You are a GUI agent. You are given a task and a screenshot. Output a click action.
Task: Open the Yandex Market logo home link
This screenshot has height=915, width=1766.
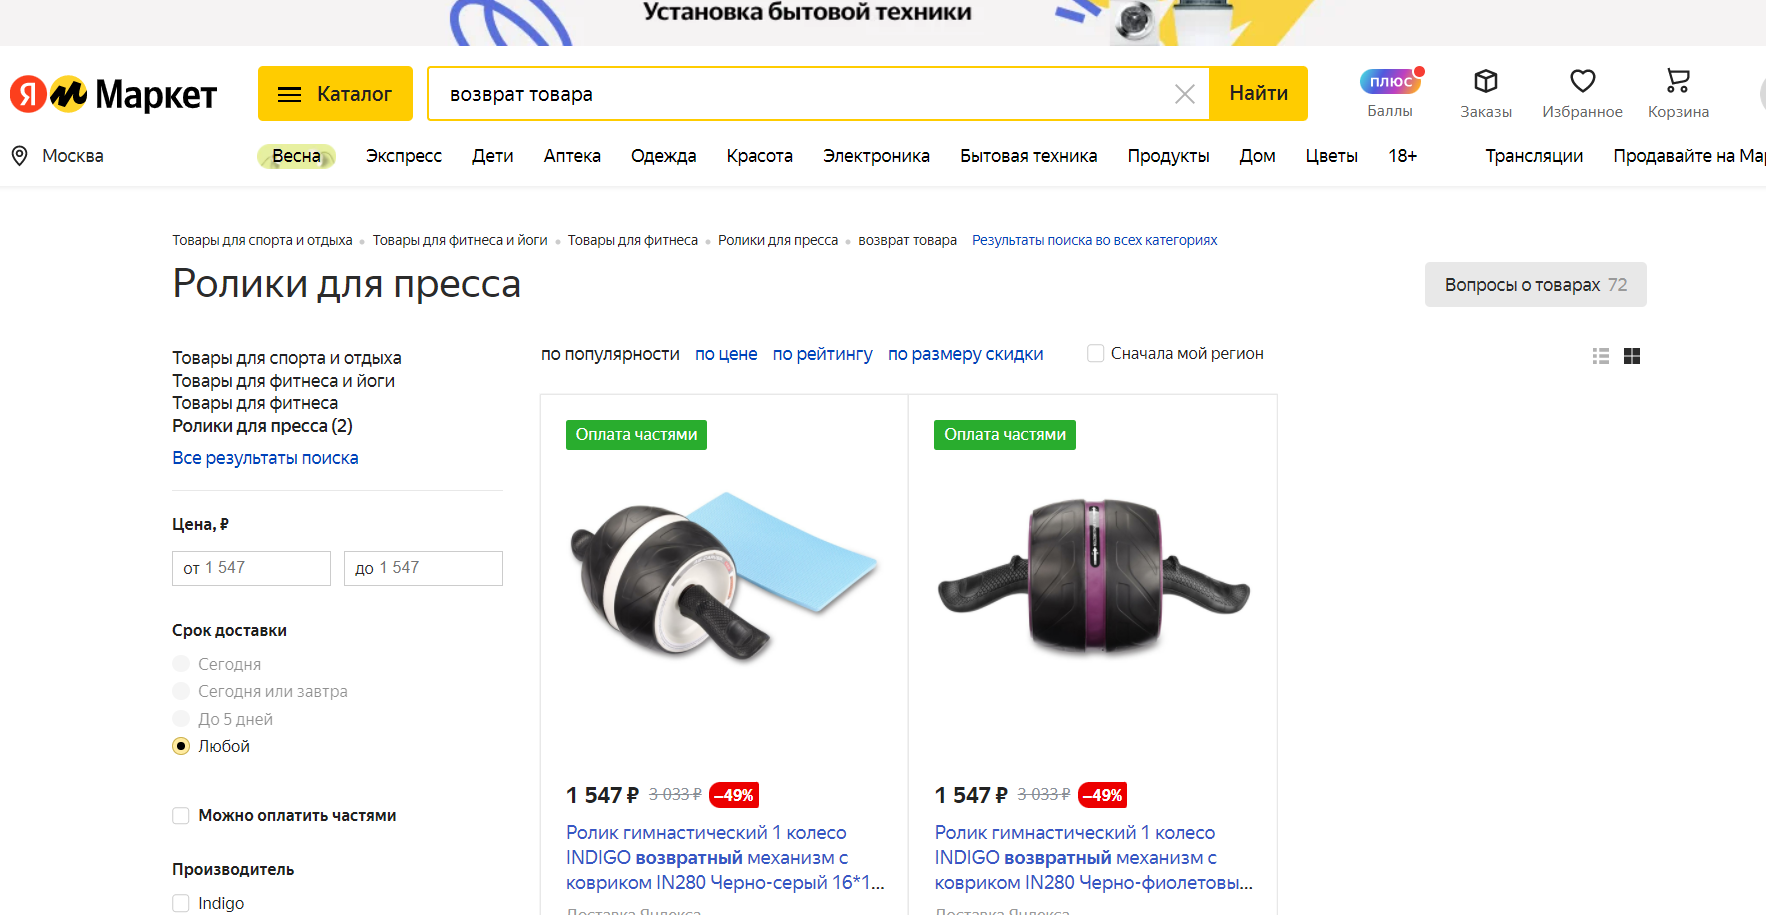[113, 94]
